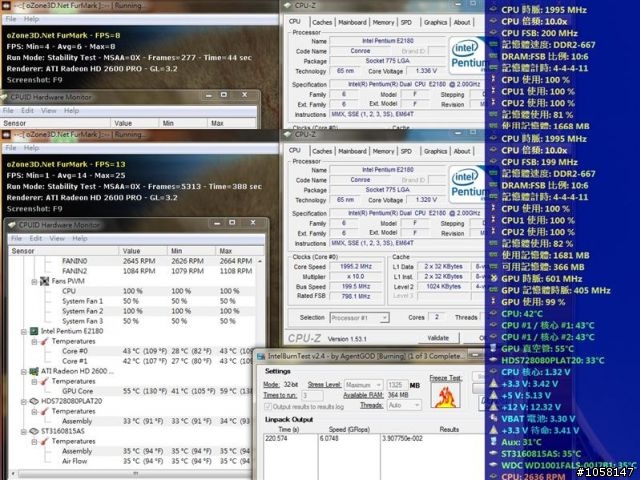Collapse the ST3160815AS drive node
The image size is (640, 480).
point(24,432)
